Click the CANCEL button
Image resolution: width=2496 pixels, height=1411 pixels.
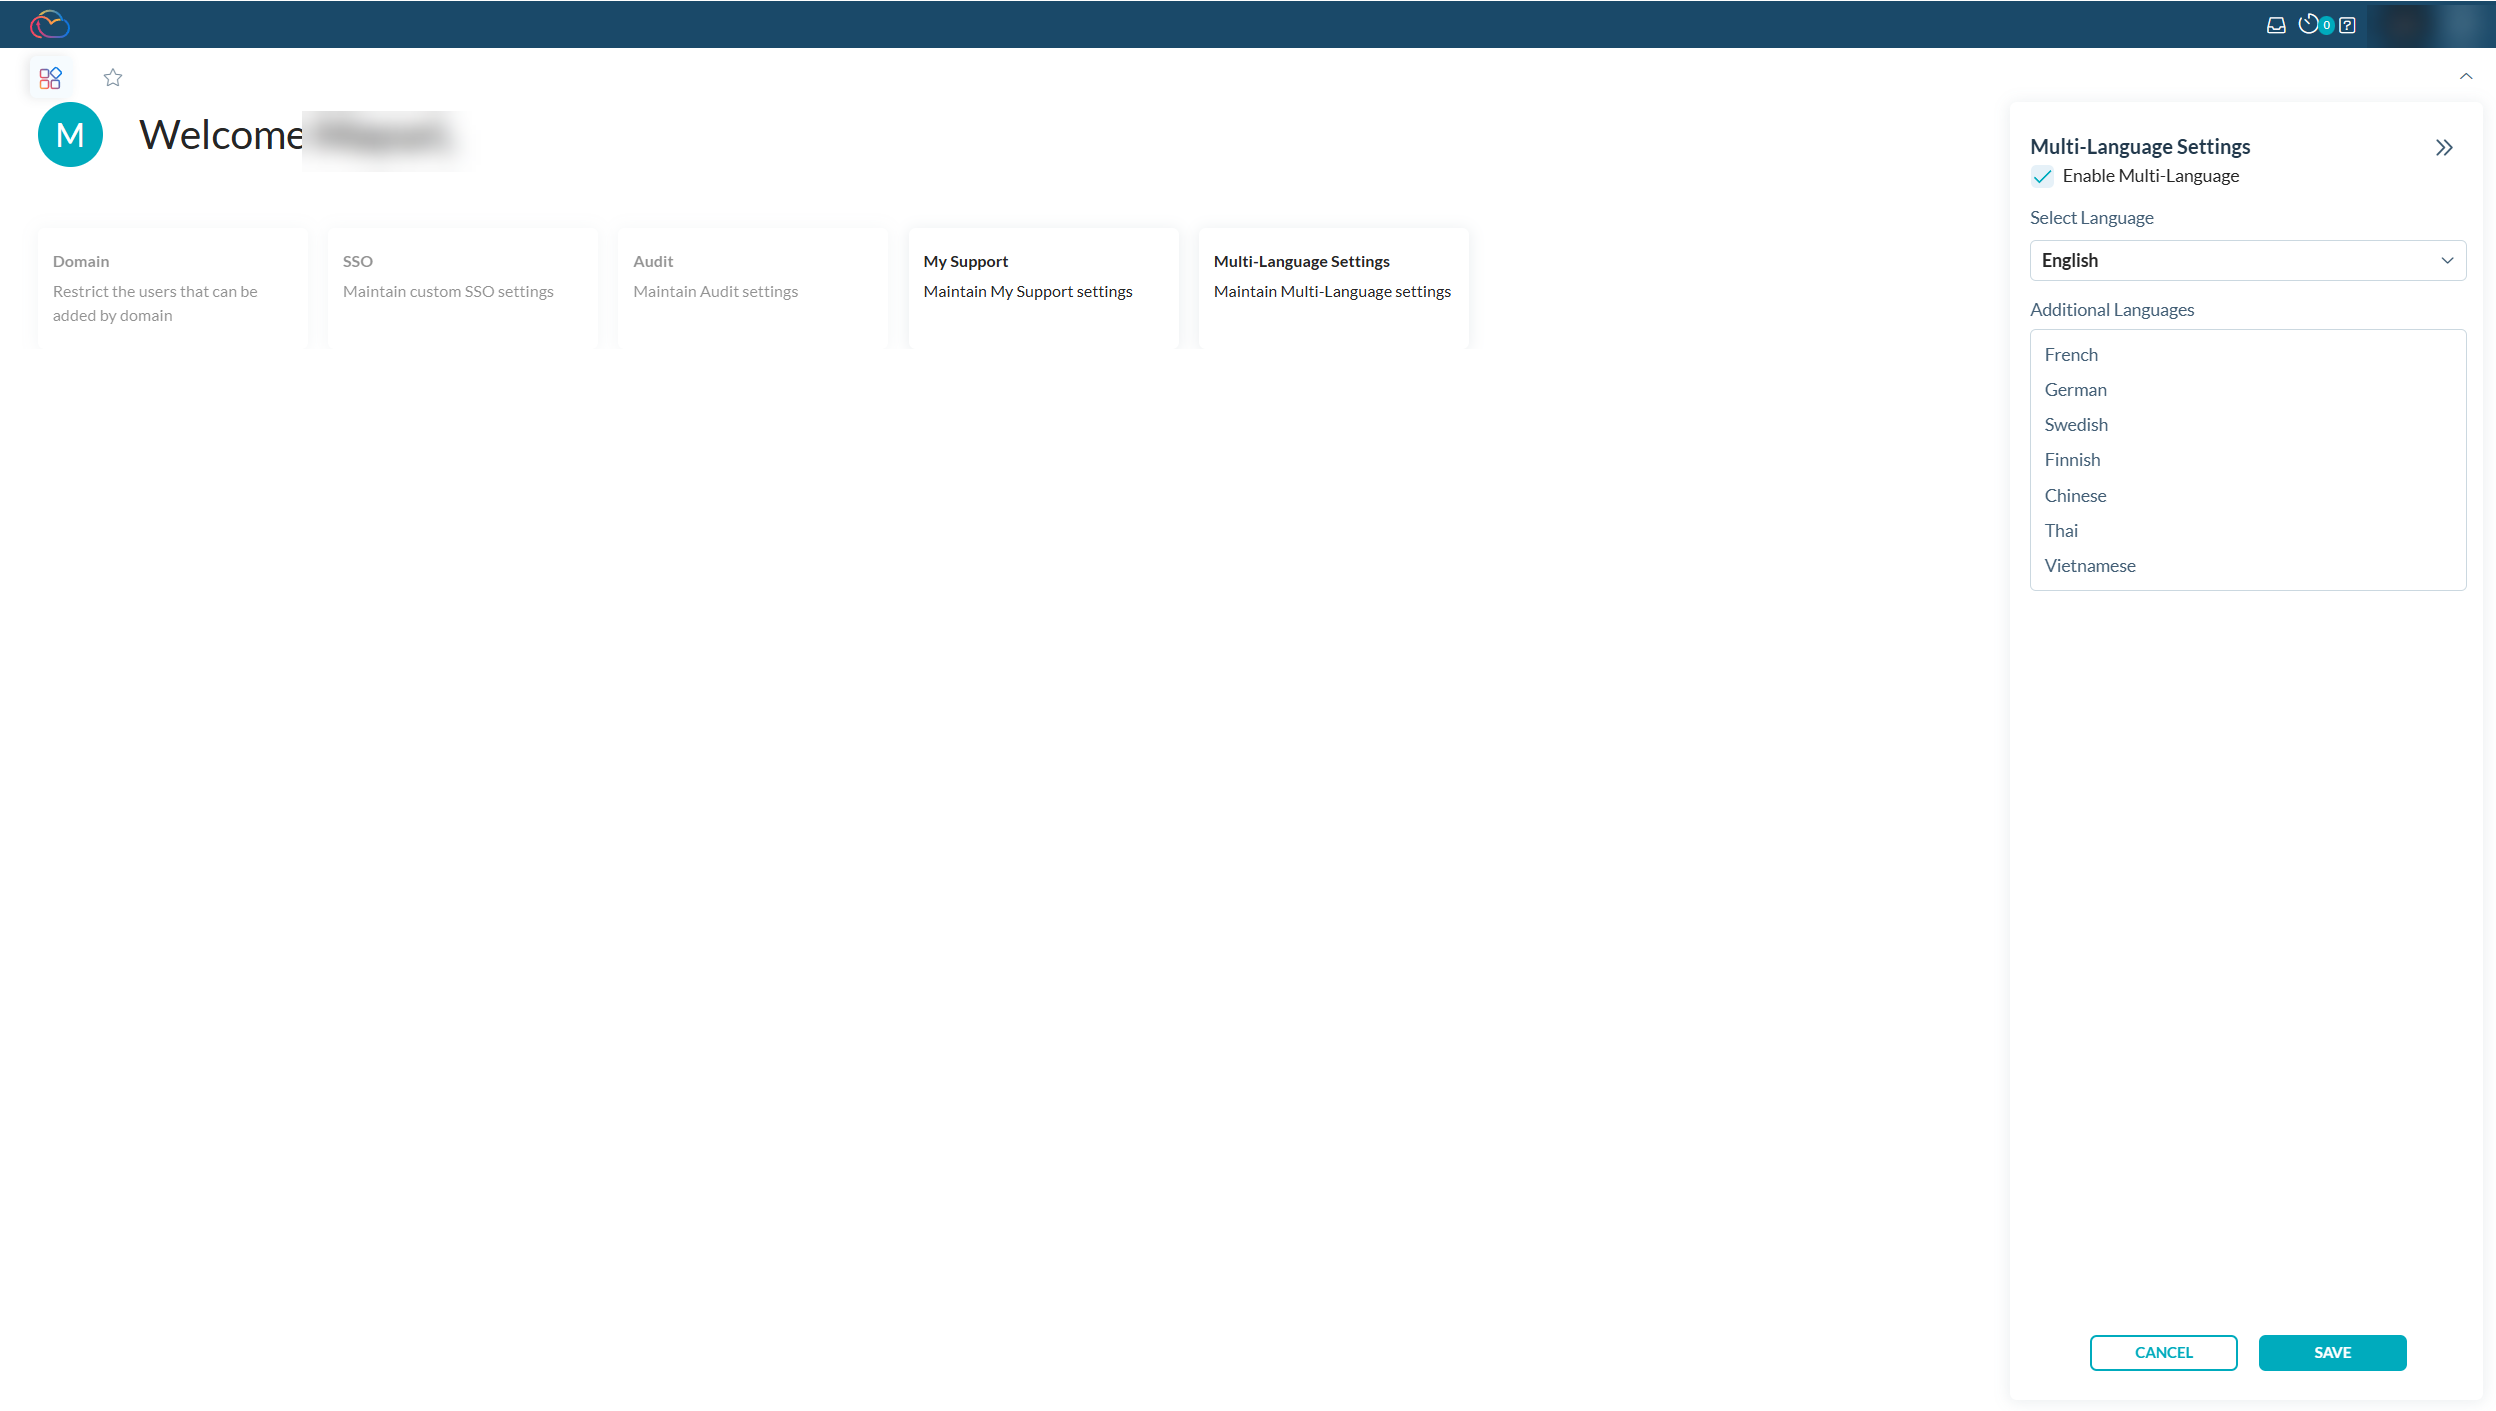pyautogui.click(x=2163, y=1352)
